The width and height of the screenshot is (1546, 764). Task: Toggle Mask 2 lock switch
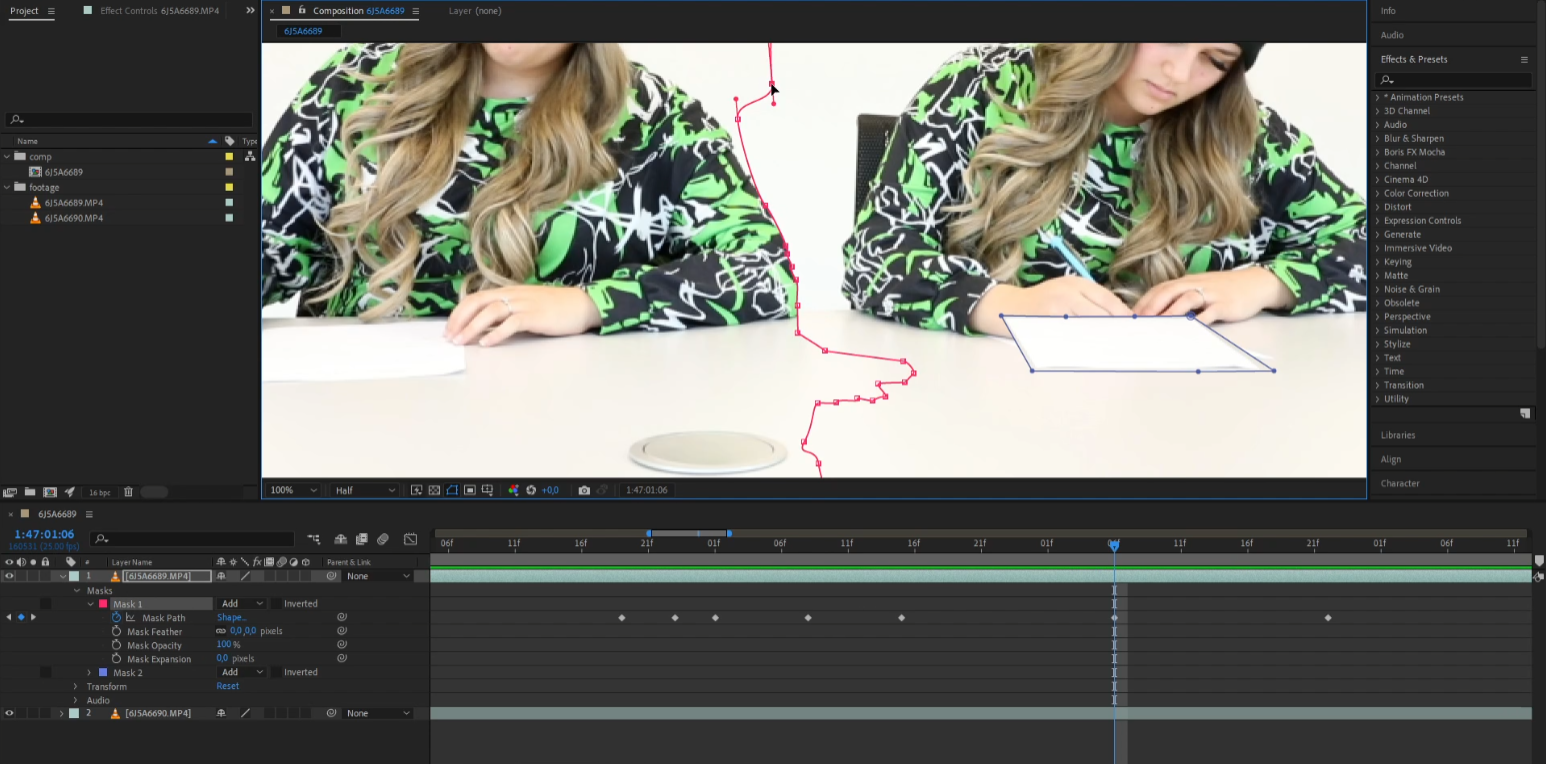pos(45,672)
